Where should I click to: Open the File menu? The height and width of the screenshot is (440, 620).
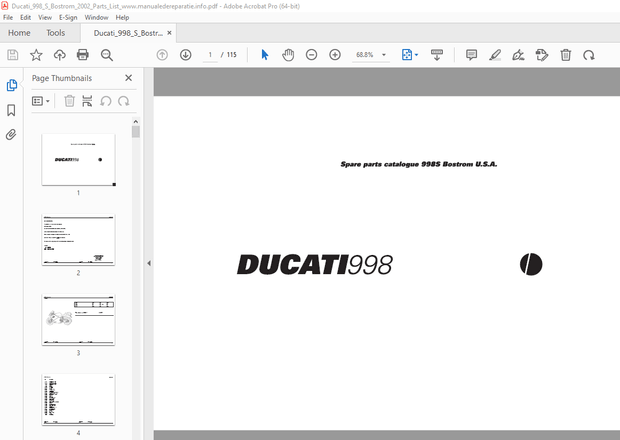coord(8,17)
